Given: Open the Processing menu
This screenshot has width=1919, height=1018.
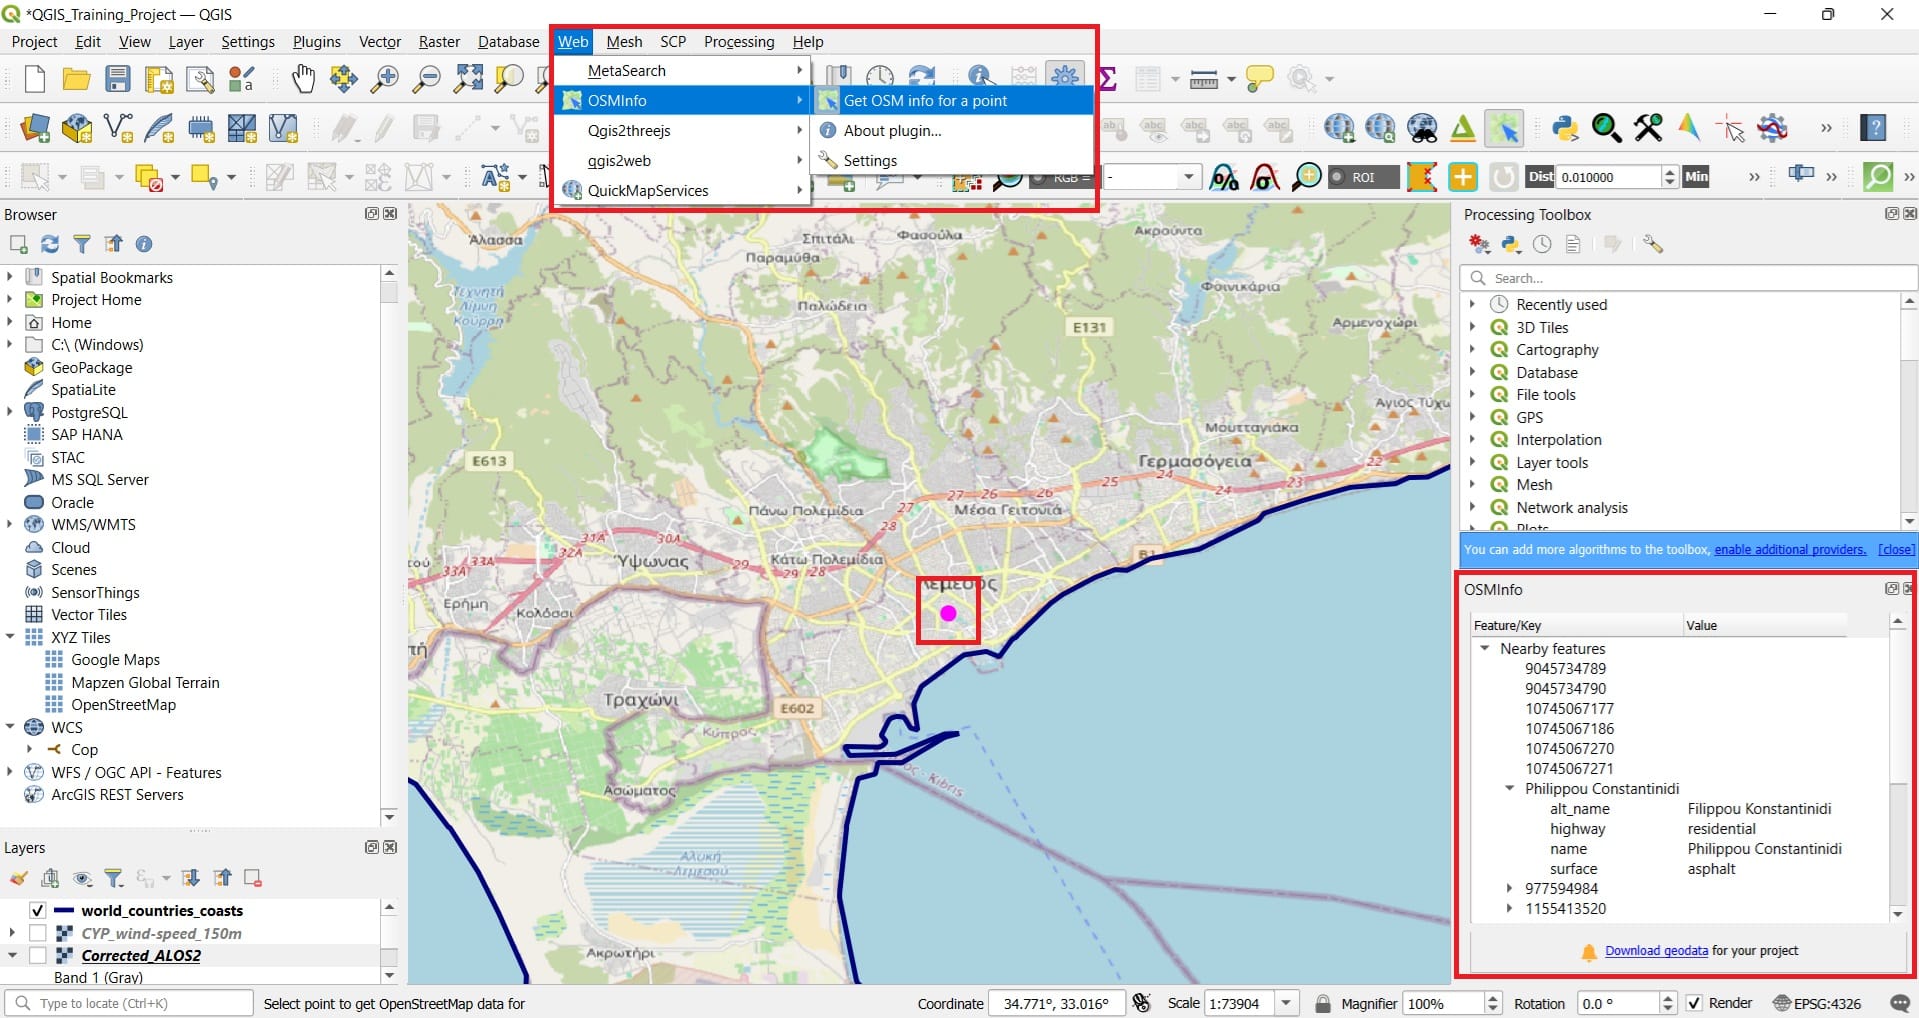Looking at the screenshot, I should pos(738,41).
